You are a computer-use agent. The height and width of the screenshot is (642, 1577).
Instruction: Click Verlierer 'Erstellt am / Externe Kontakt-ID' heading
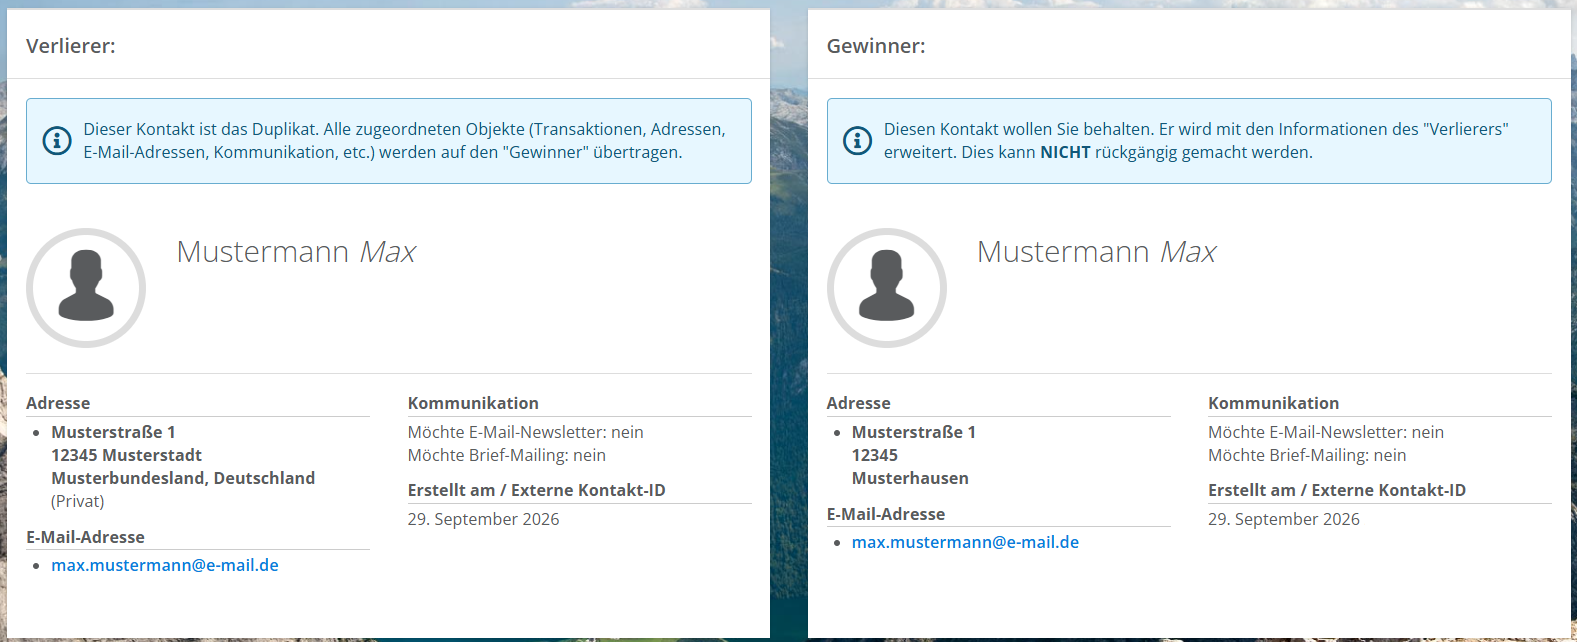(x=536, y=490)
